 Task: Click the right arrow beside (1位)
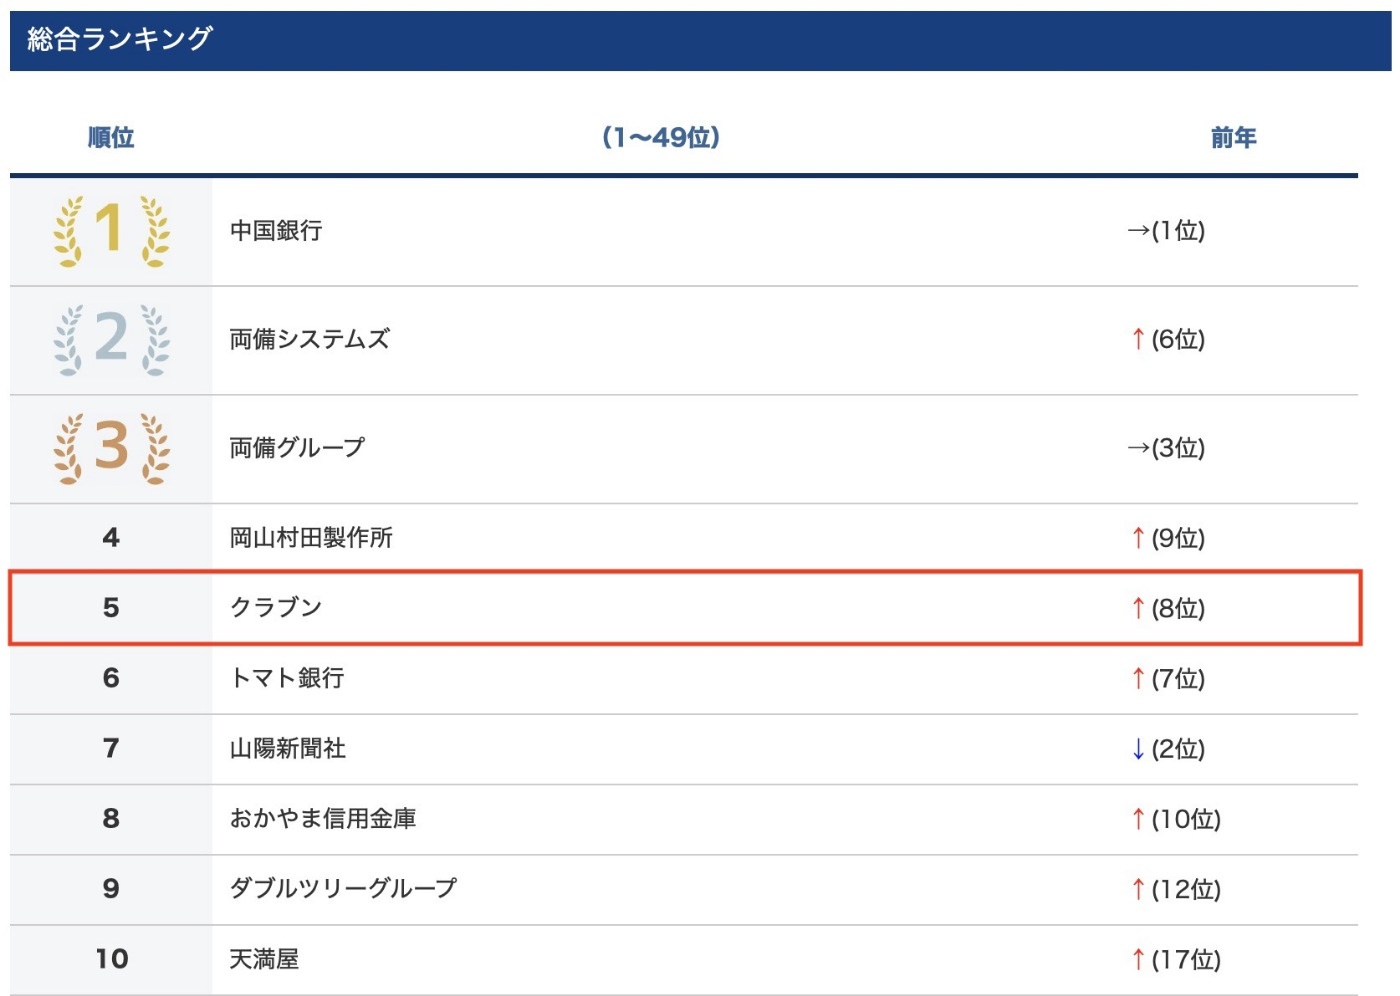tap(1138, 231)
